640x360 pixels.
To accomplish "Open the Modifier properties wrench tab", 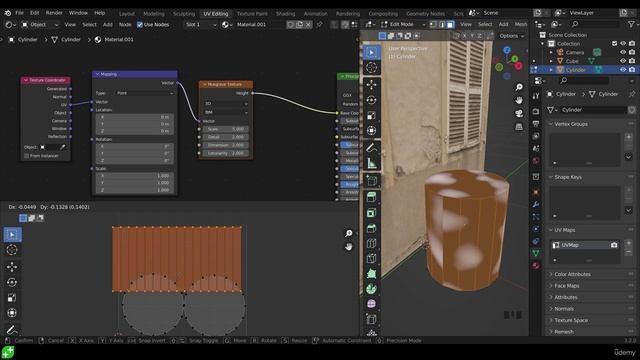I will point(536,204).
